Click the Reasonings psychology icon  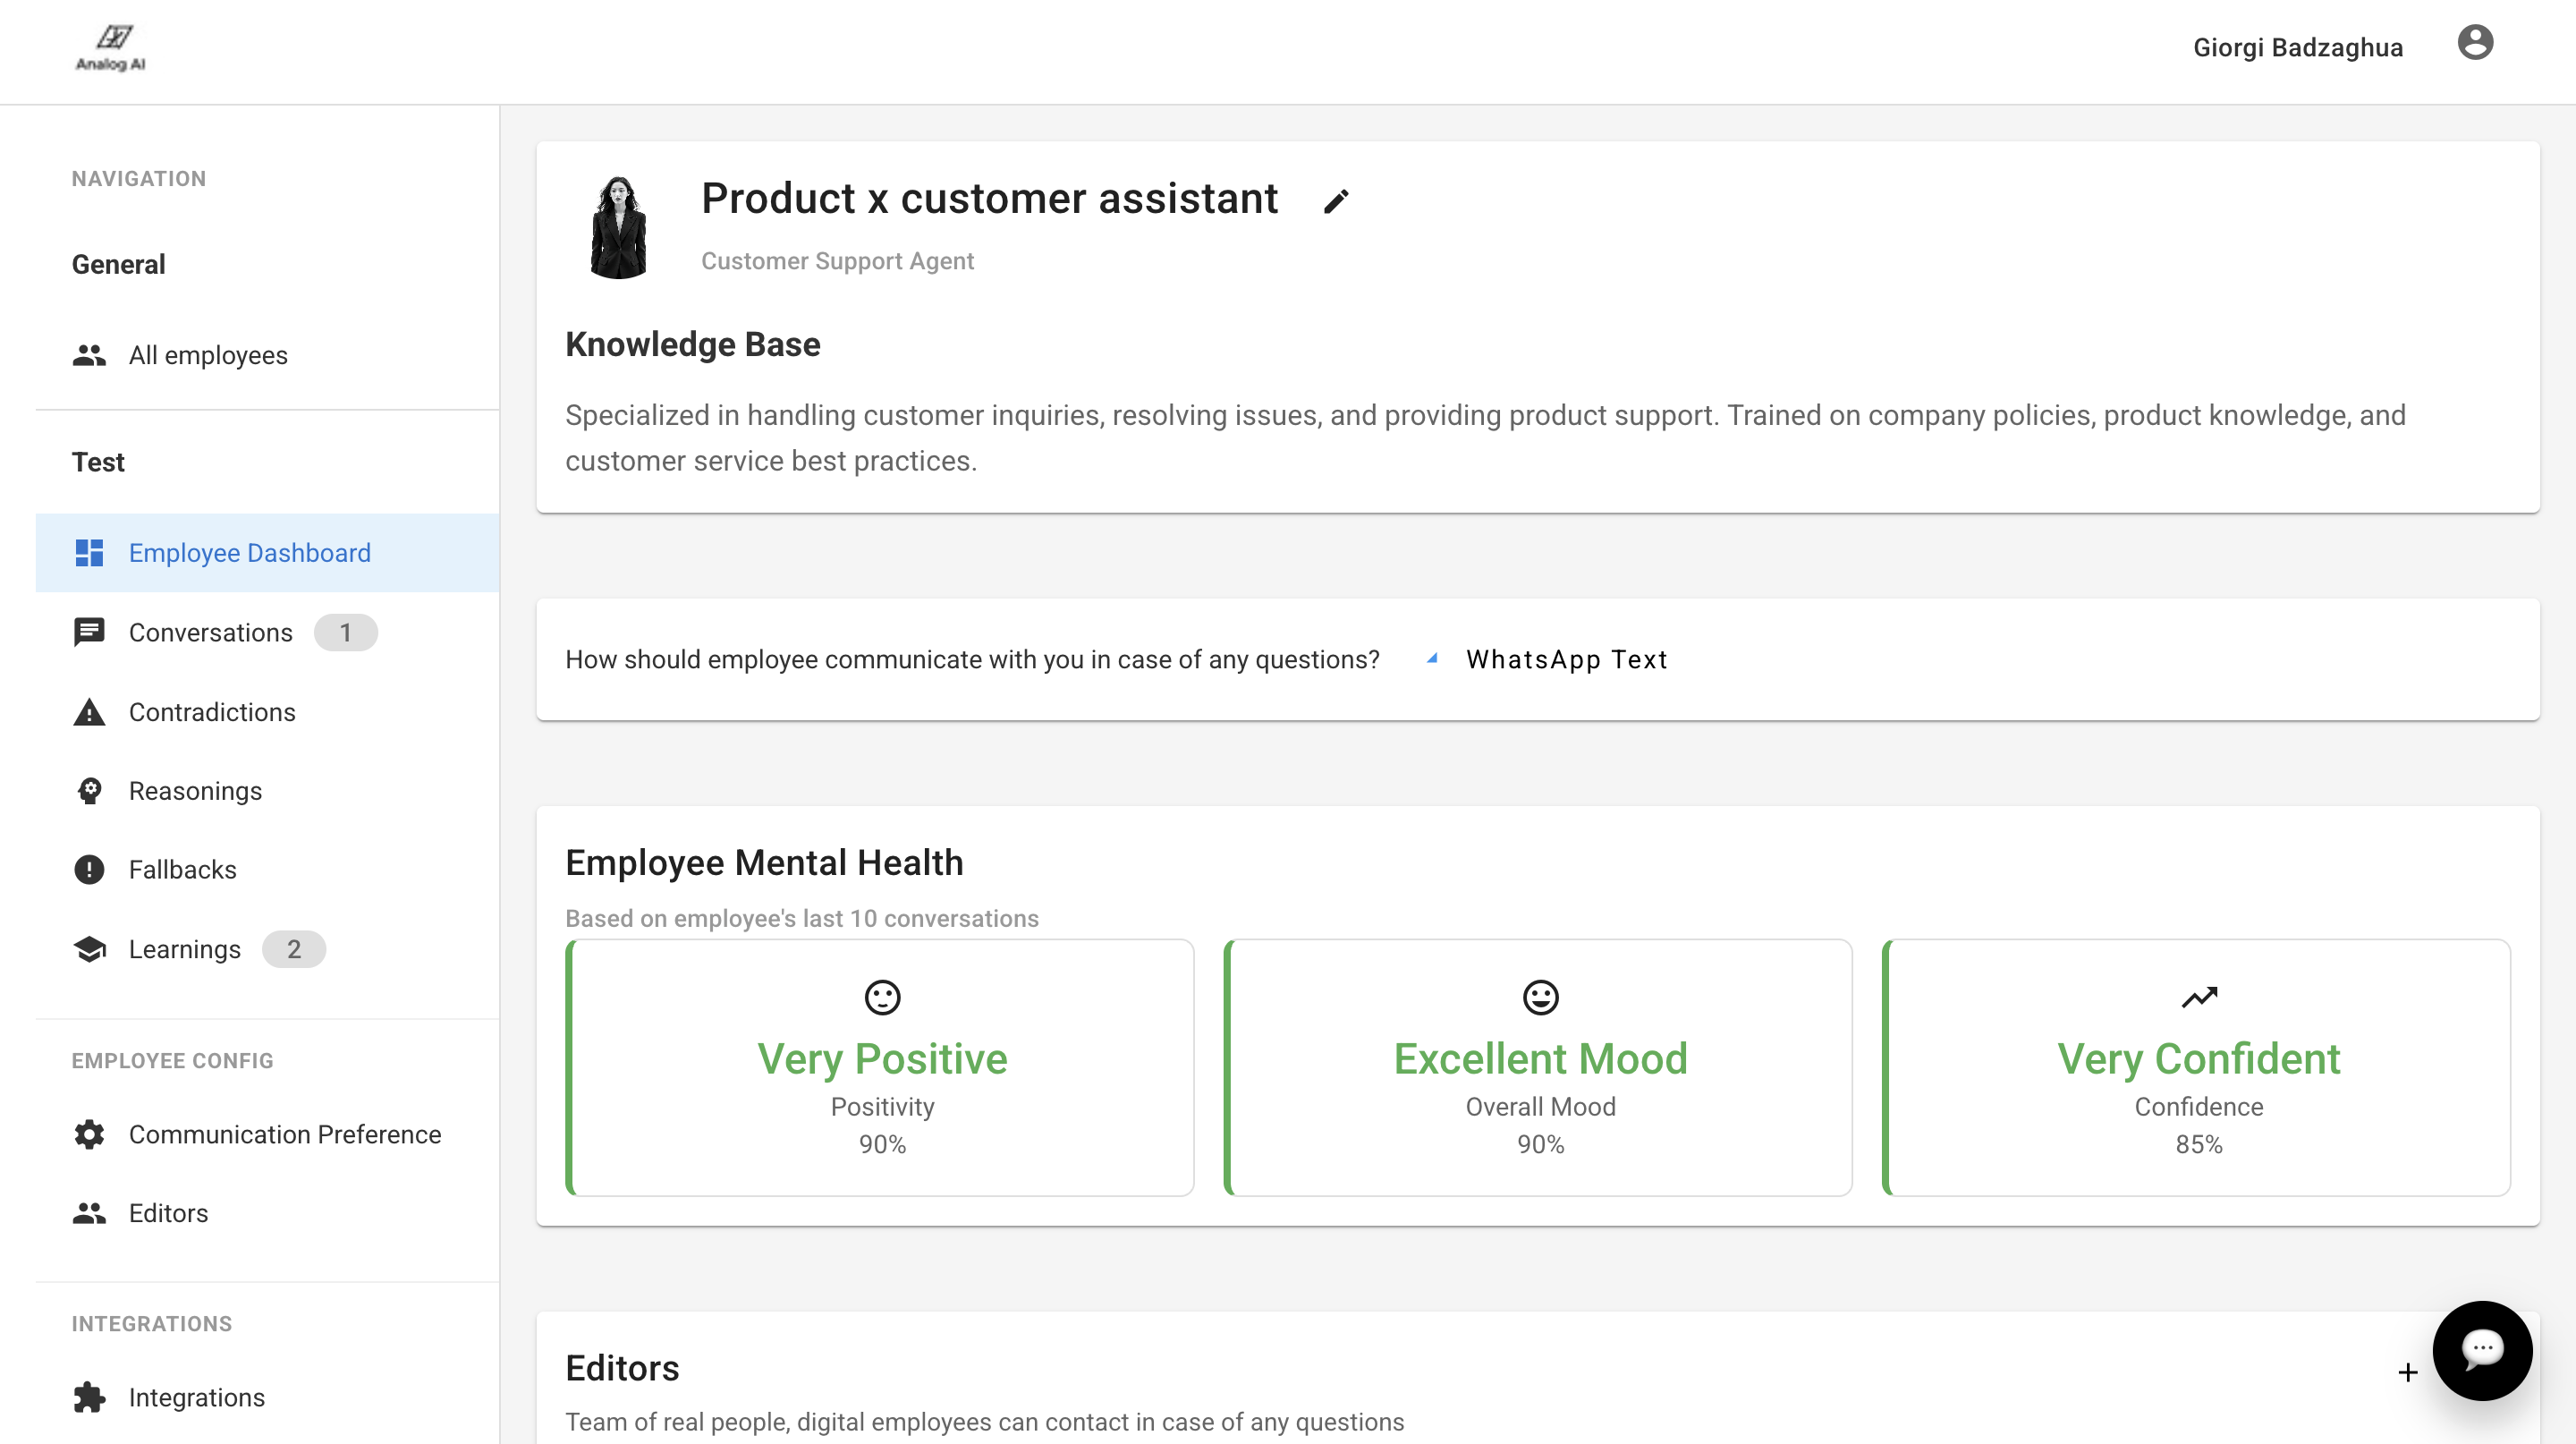coord(89,790)
